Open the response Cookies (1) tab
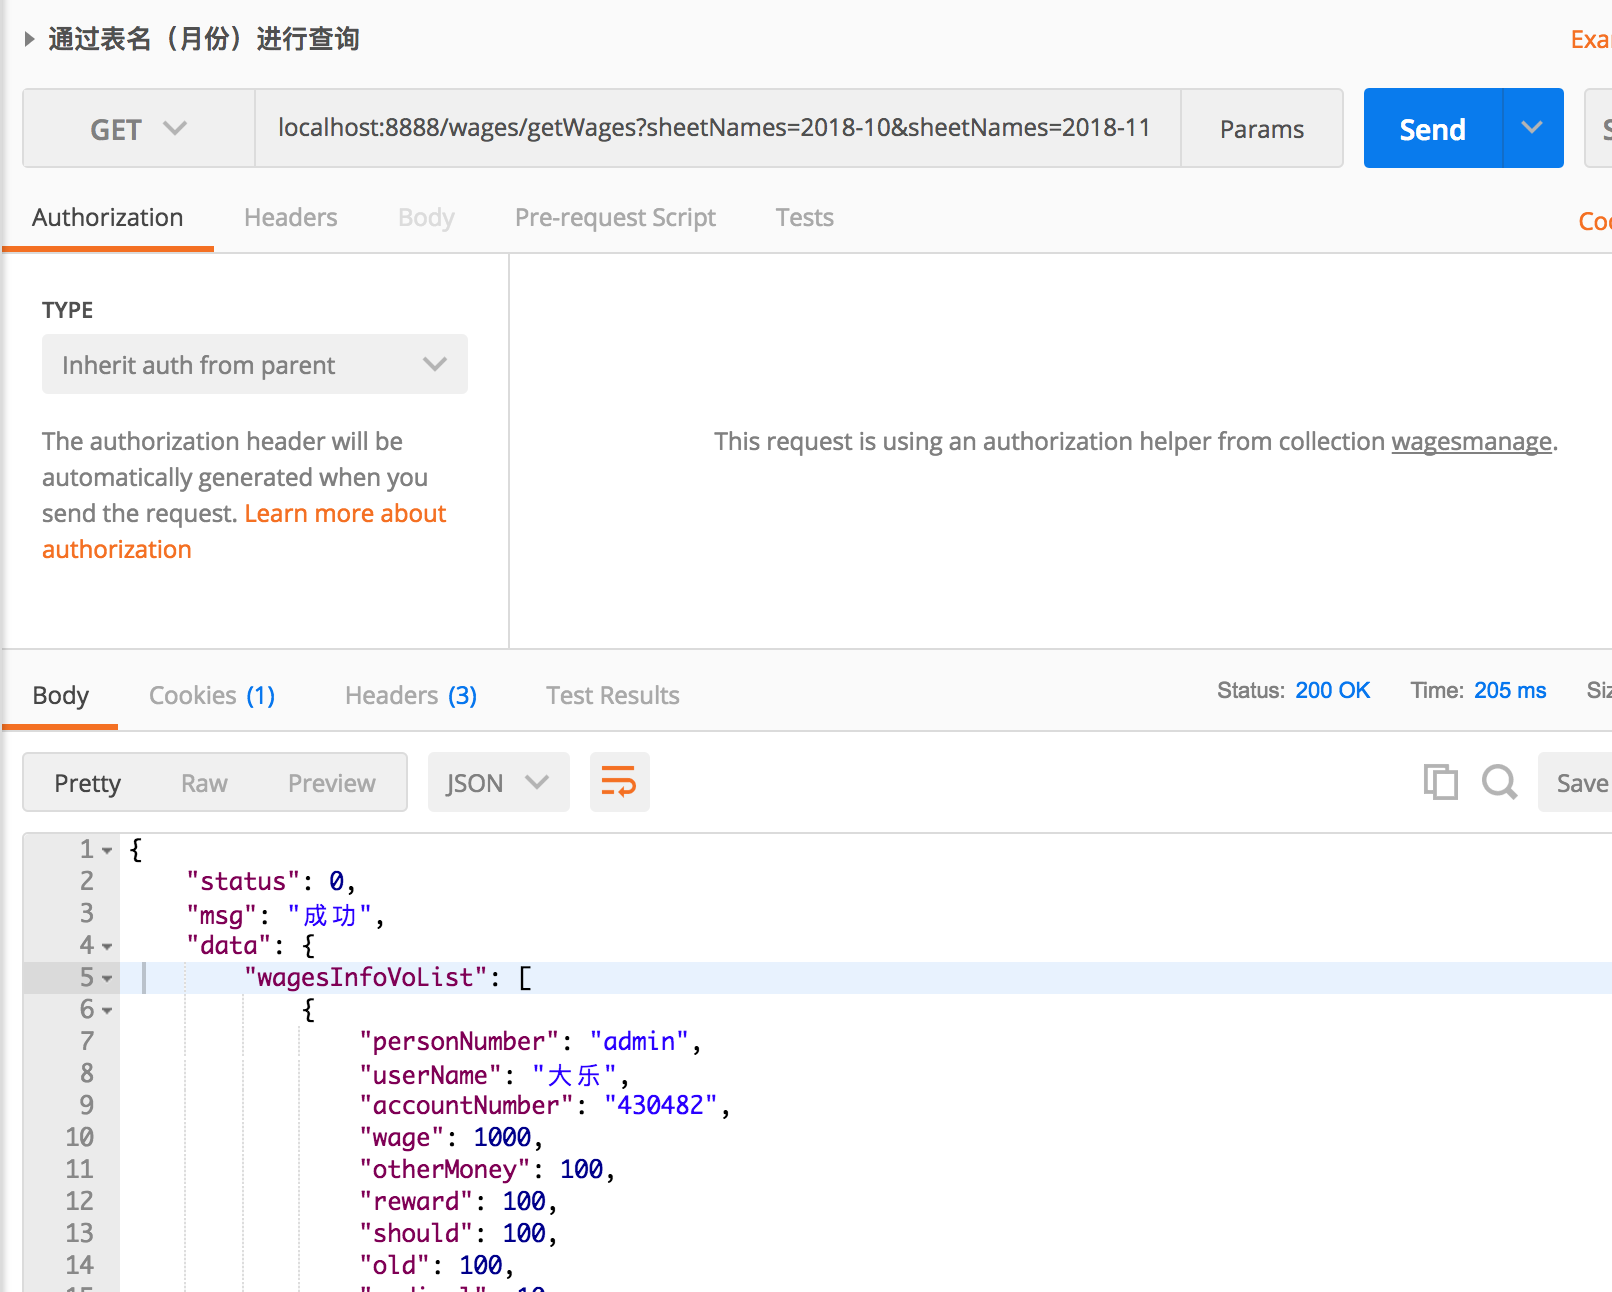Screen dimensions: 1612x1292 212,695
